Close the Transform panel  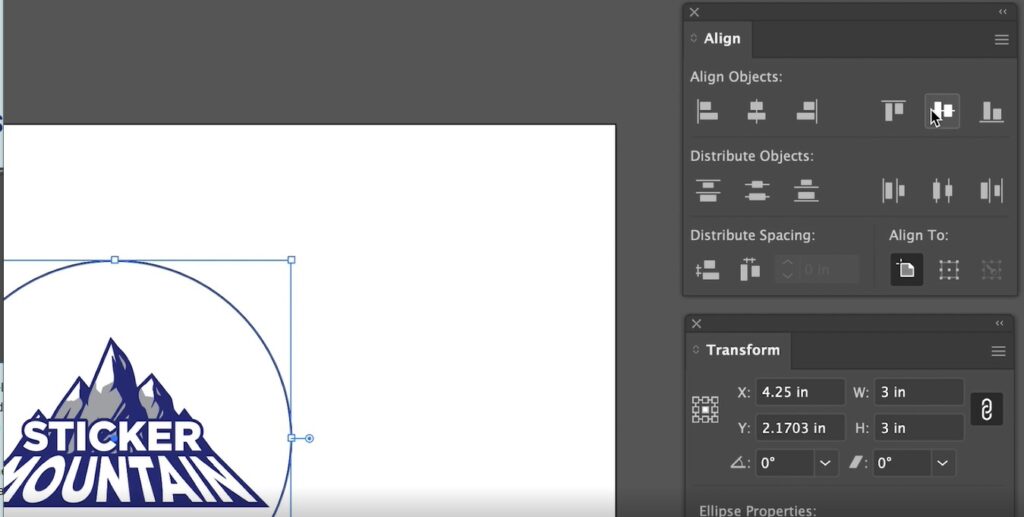click(x=697, y=324)
